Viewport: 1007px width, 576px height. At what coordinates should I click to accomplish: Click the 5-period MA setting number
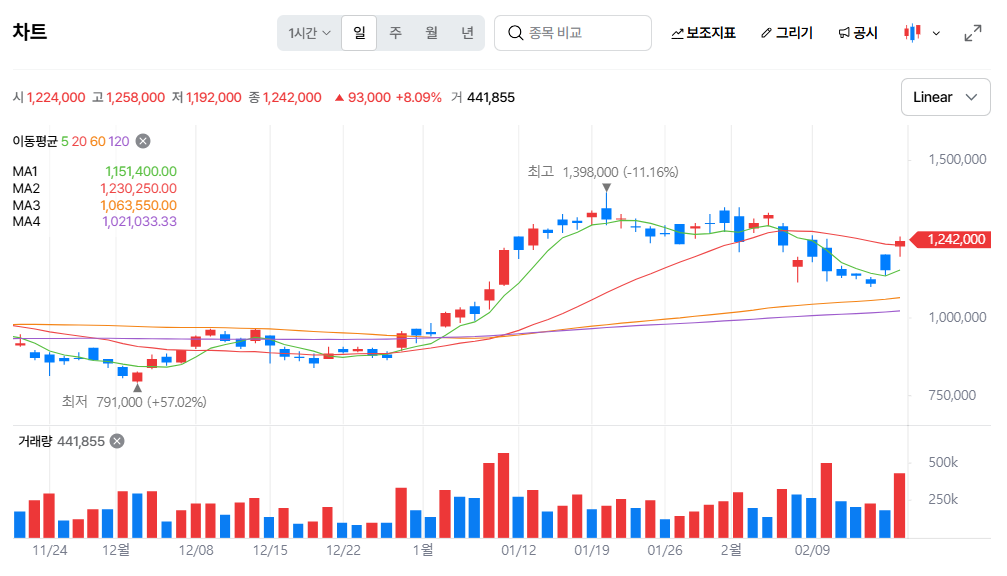pos(64,141)
